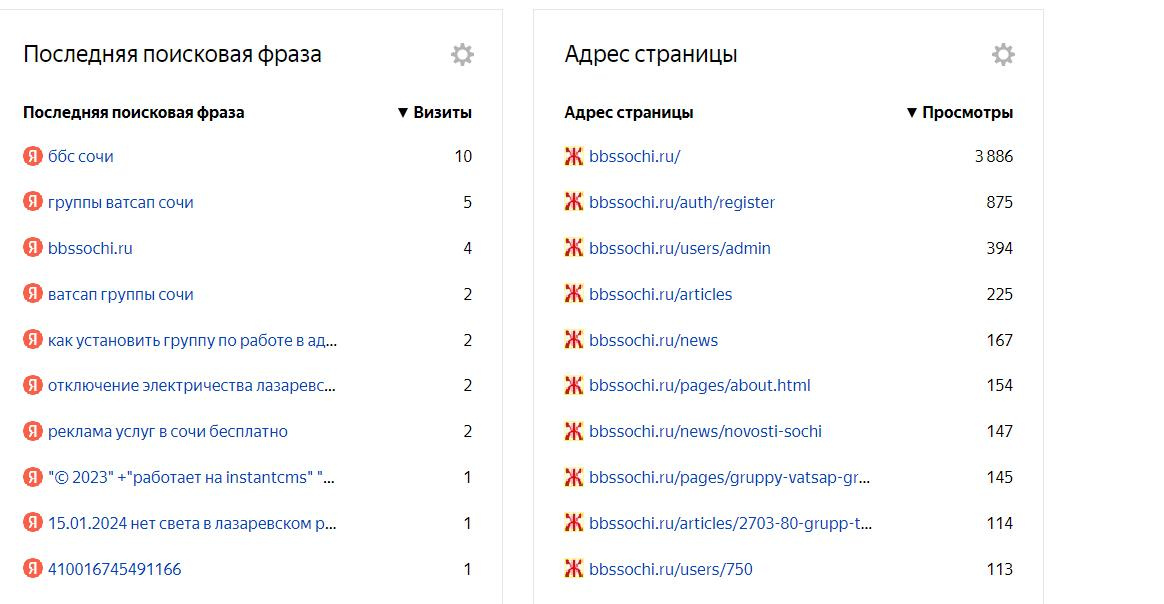Open bbssochi.ru/news/novosti-sochi link

point(705,431)
